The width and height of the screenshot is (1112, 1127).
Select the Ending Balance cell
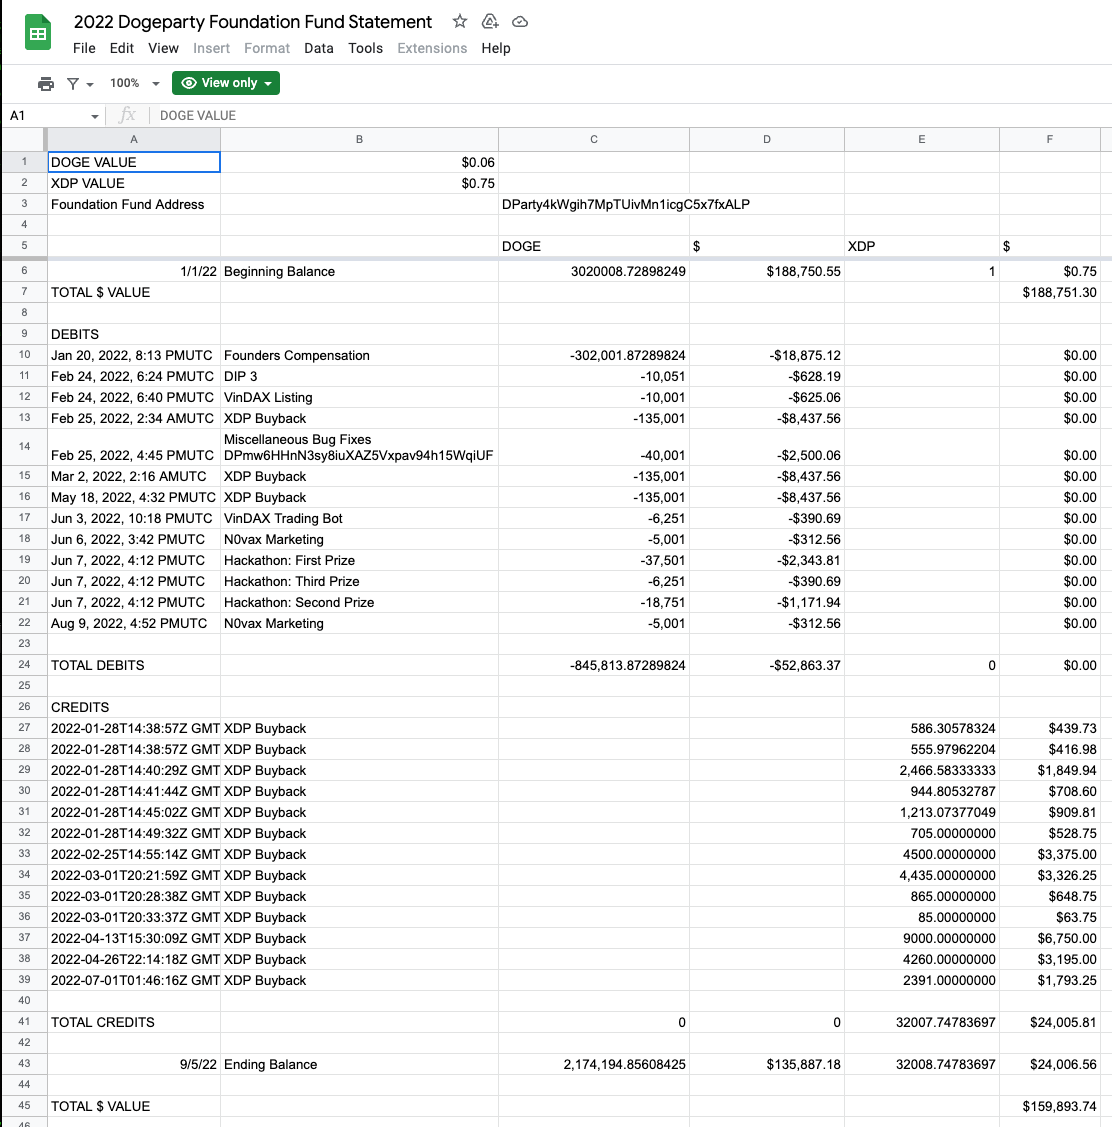(359, 1064)
